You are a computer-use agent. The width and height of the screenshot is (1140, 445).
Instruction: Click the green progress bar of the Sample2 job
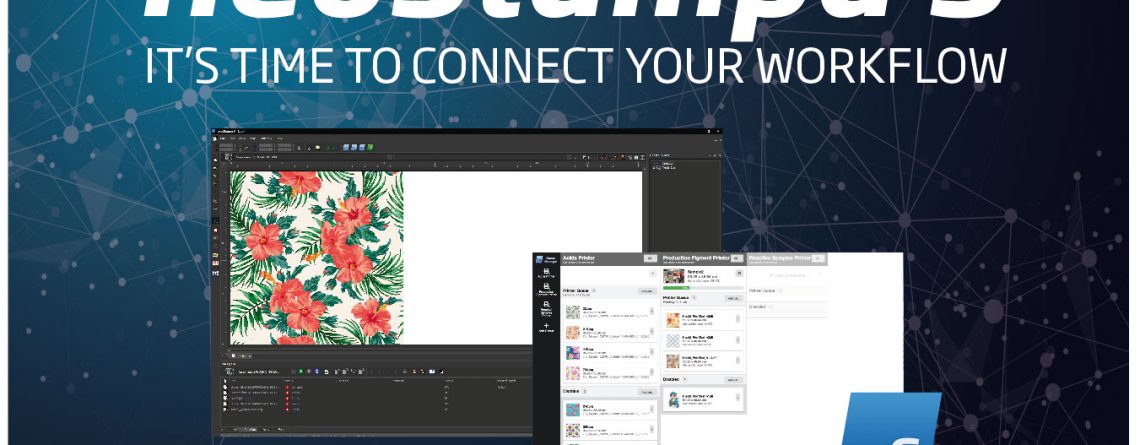pos(676,288)
